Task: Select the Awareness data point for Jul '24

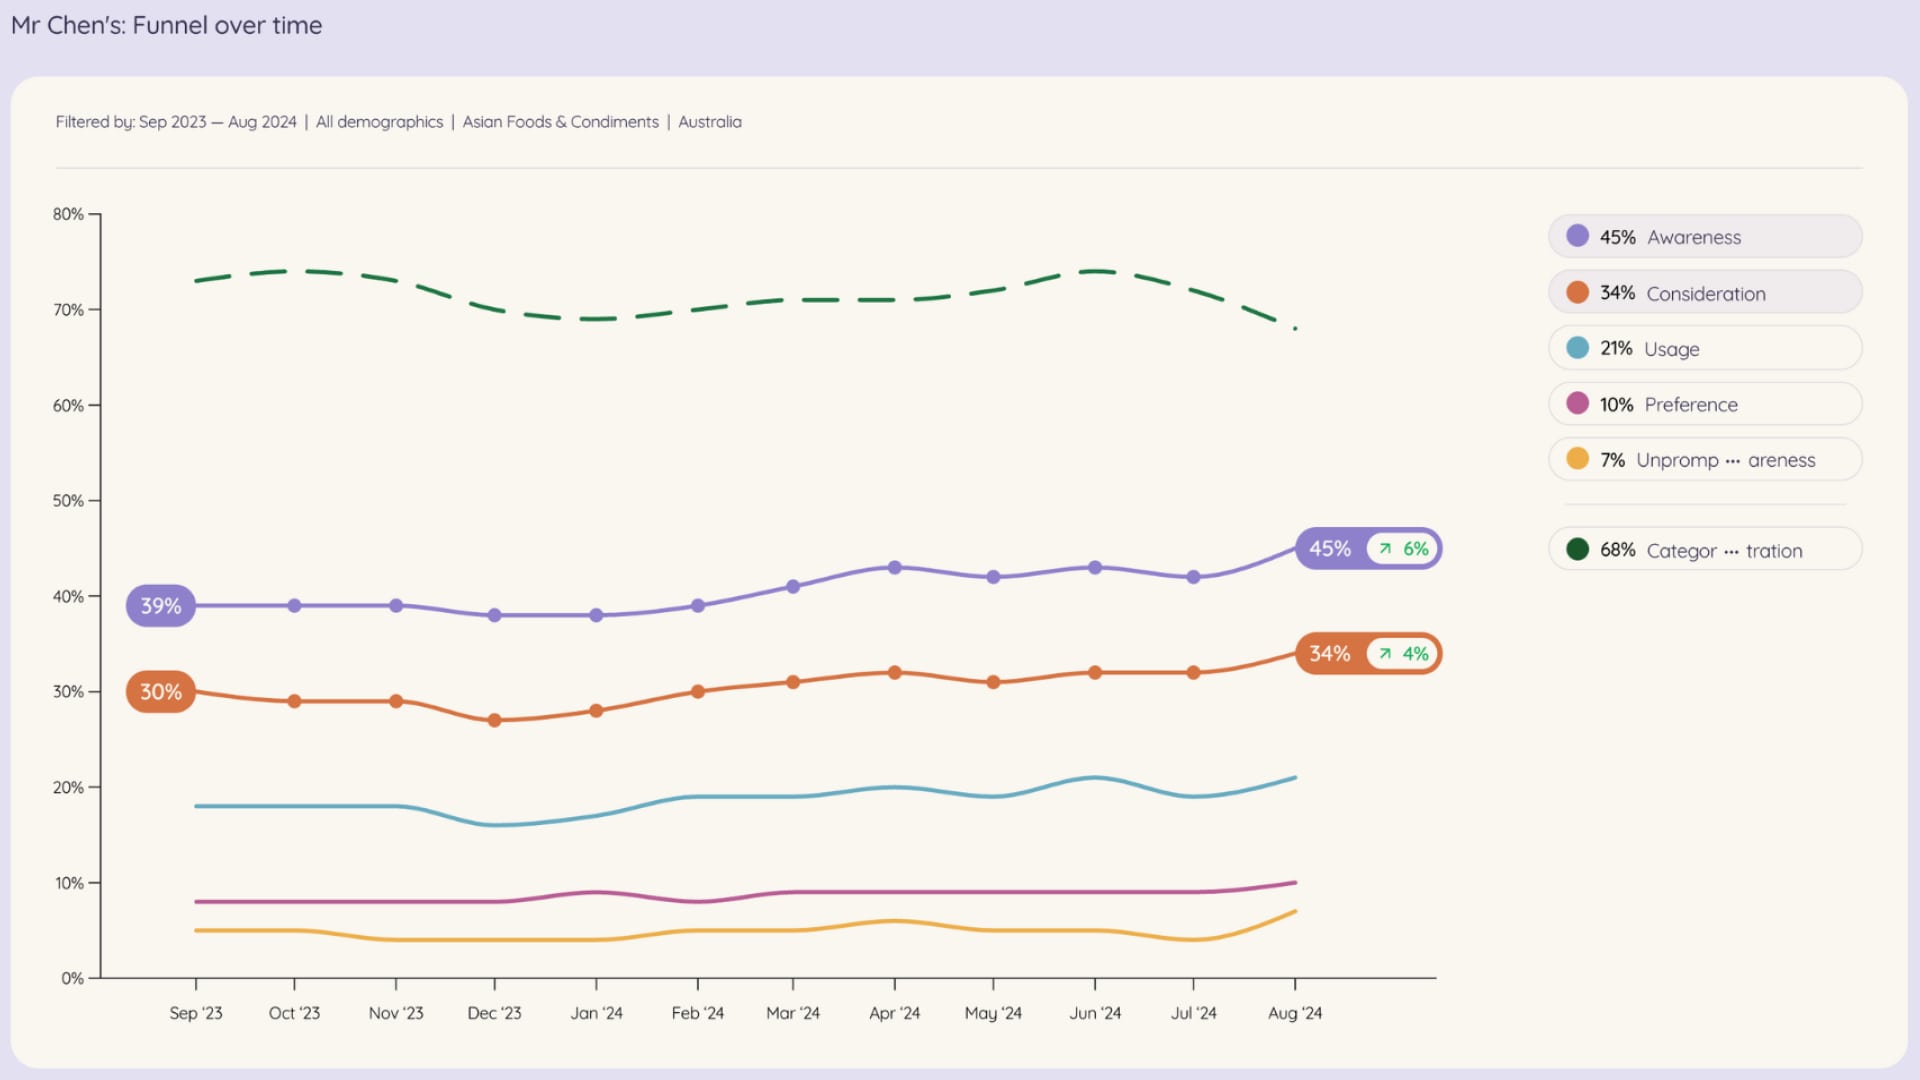Action: point(1193,577)
